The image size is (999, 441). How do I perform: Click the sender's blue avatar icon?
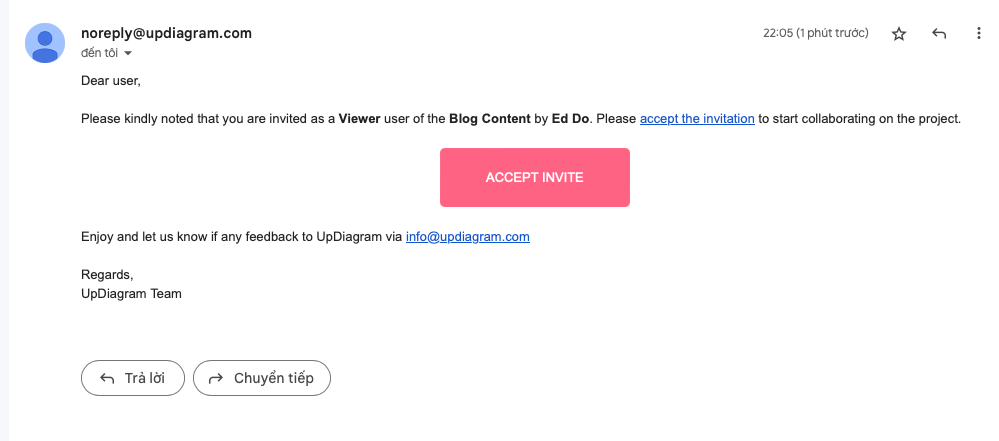point(45,43)
